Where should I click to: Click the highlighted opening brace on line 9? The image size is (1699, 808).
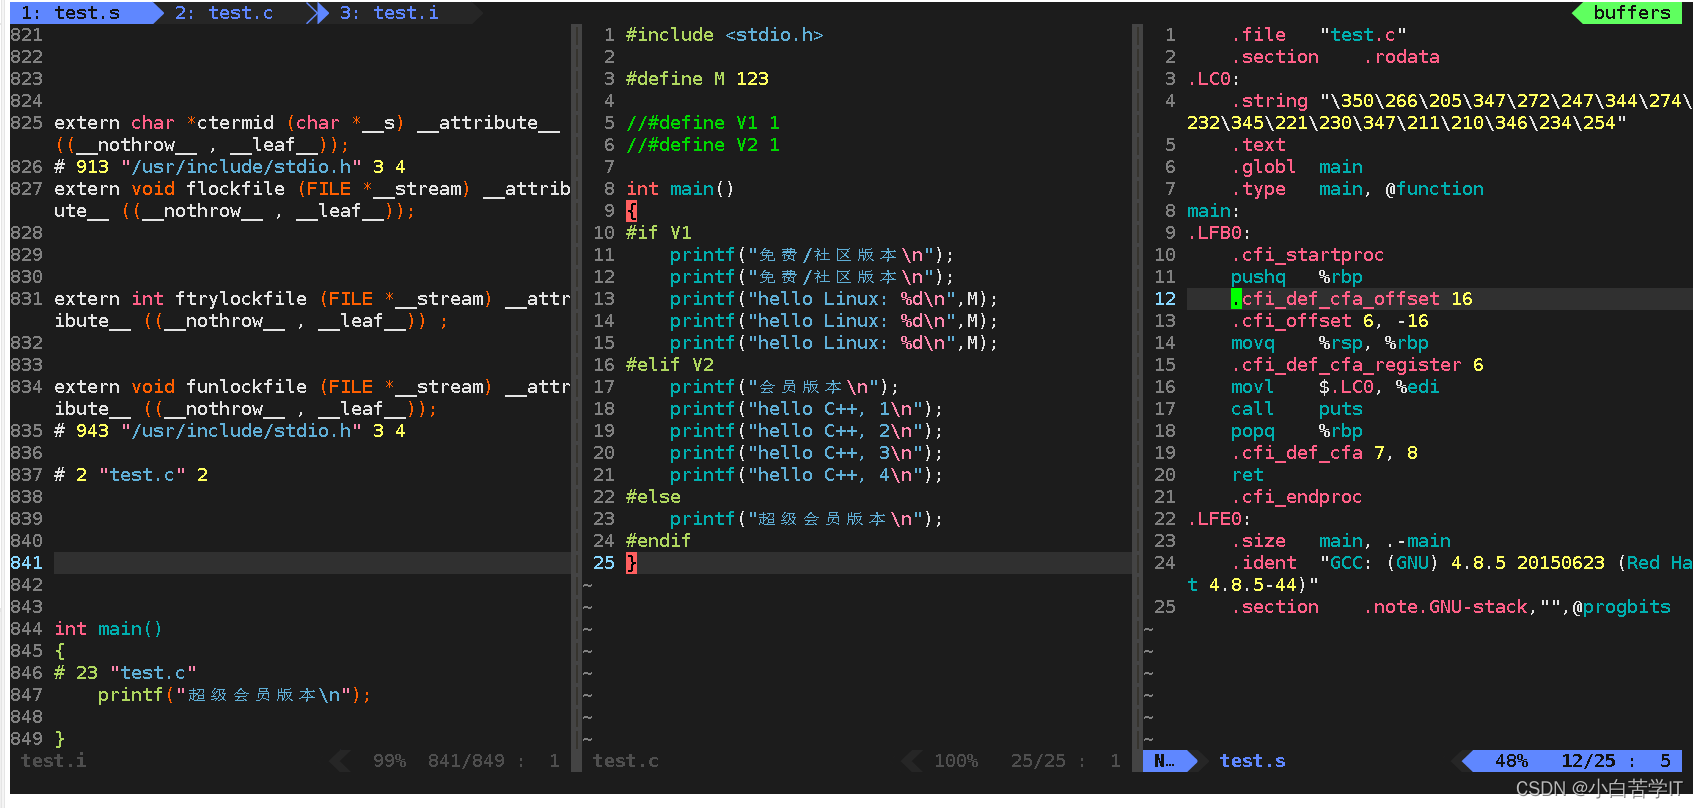pyautogui.click(x=631, y=211)
